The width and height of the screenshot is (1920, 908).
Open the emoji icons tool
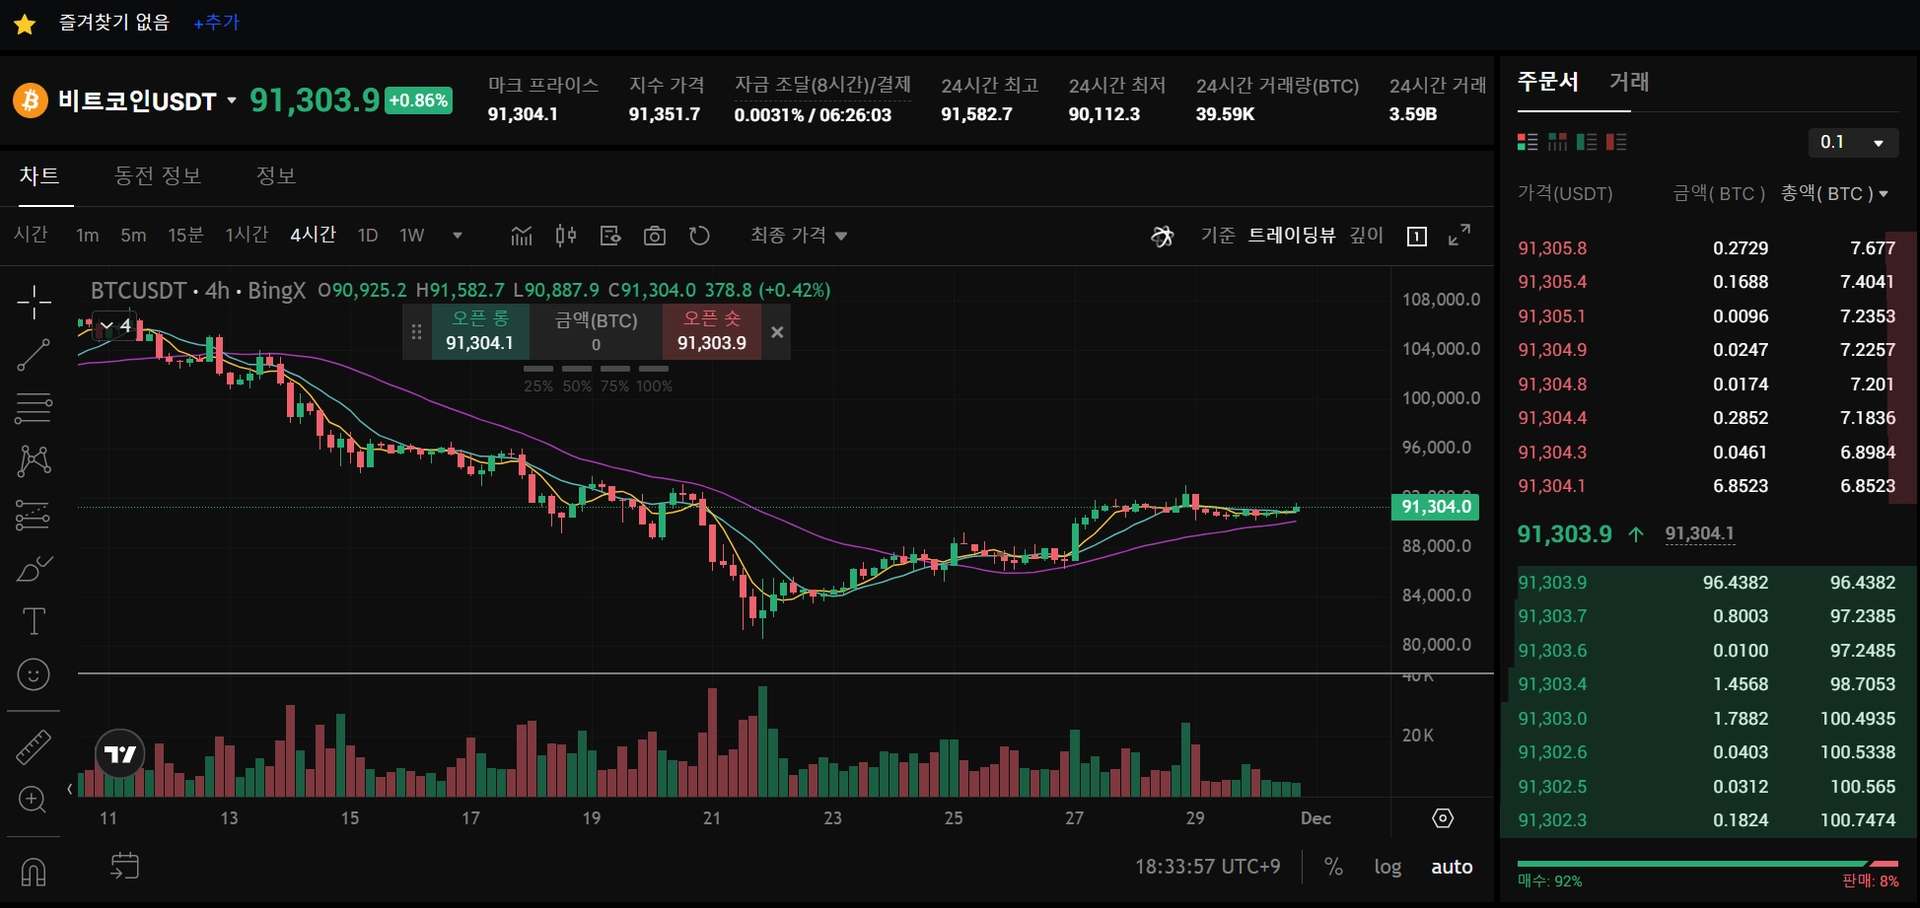click(34, 675)
